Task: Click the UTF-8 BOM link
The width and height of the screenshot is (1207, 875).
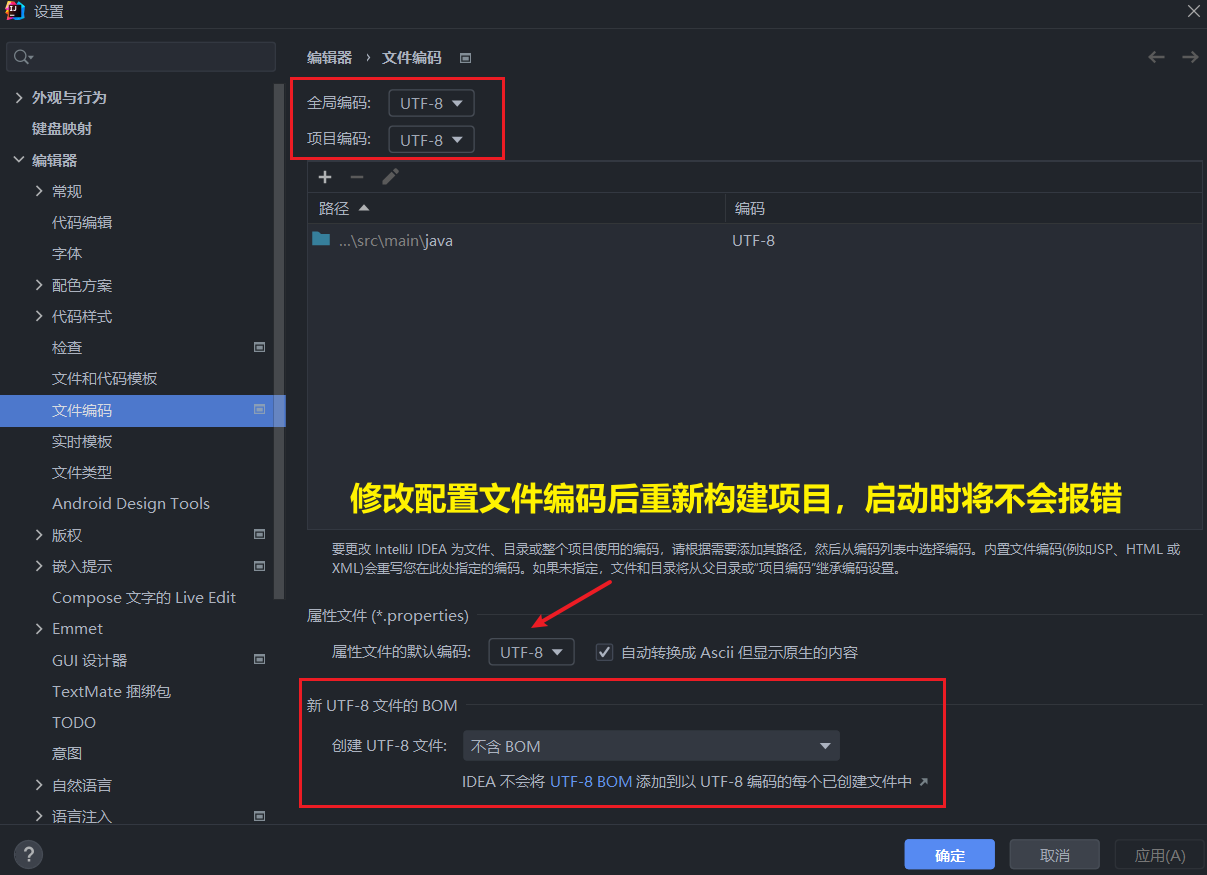Action: pos(591,782)
